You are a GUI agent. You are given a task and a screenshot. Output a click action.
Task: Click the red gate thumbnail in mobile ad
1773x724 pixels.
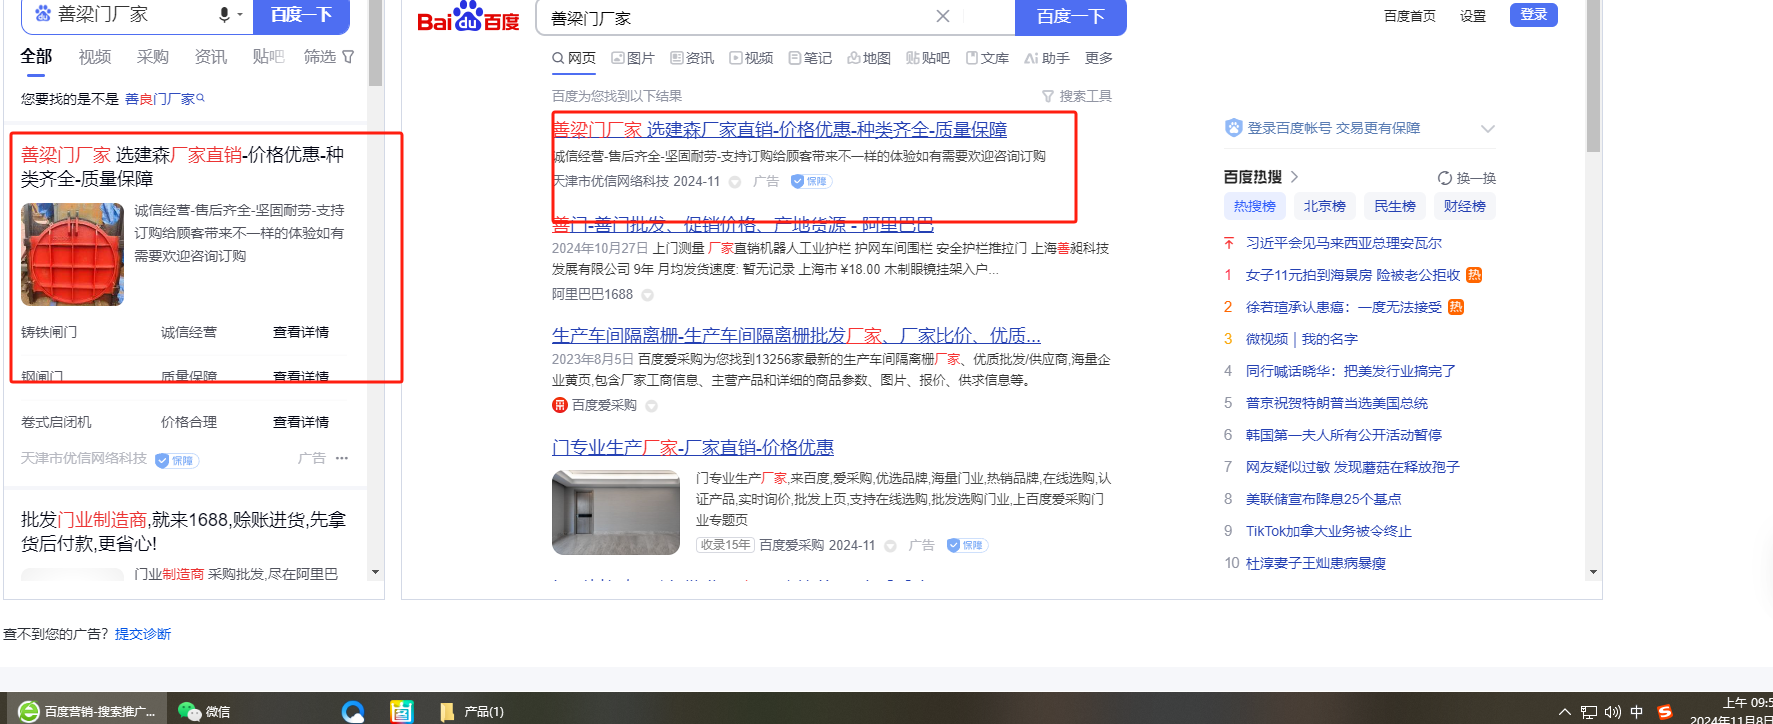pyautogui.click(x=73, y=254)
